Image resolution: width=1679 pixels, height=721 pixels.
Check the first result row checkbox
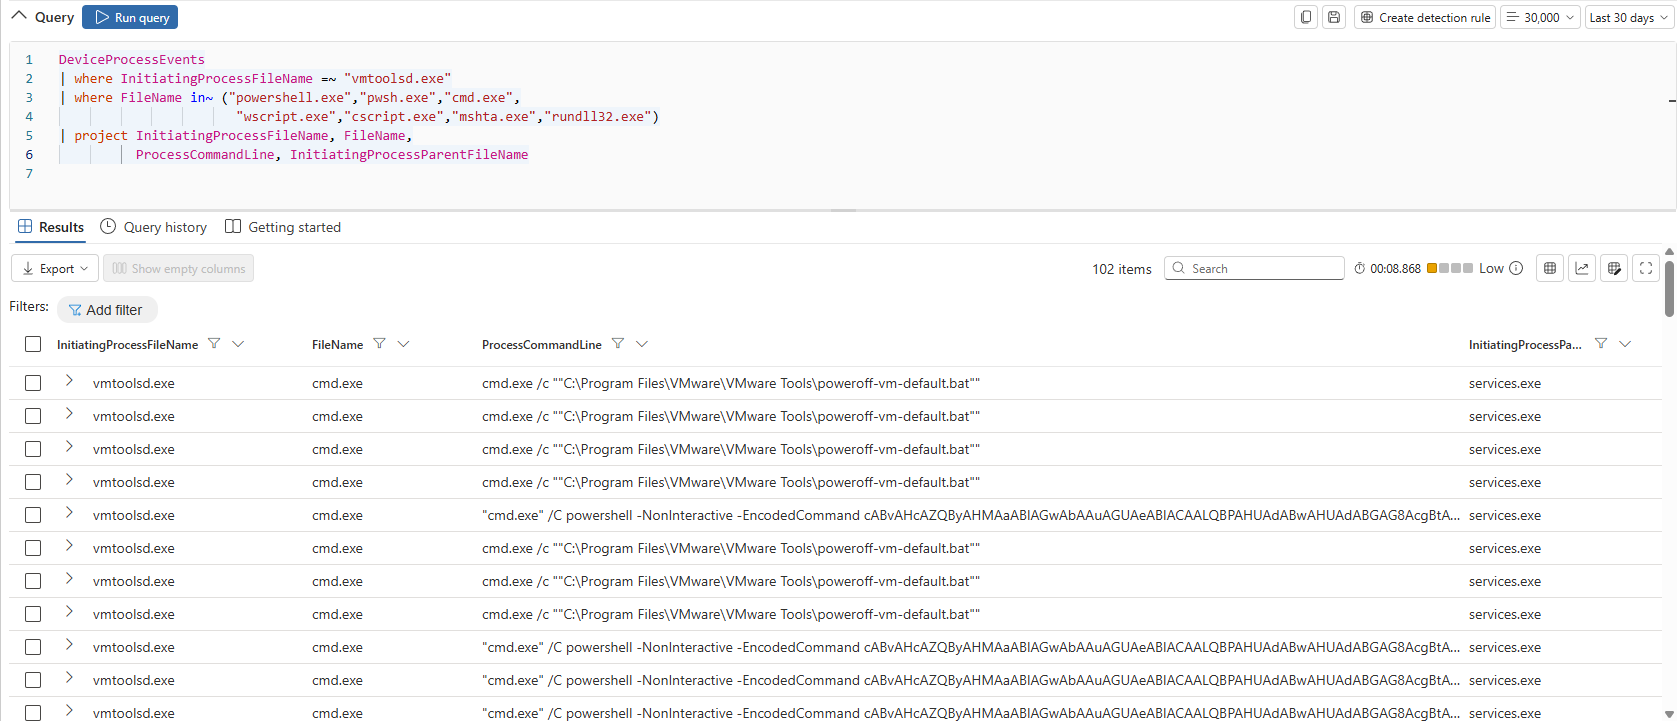point(33,383)
